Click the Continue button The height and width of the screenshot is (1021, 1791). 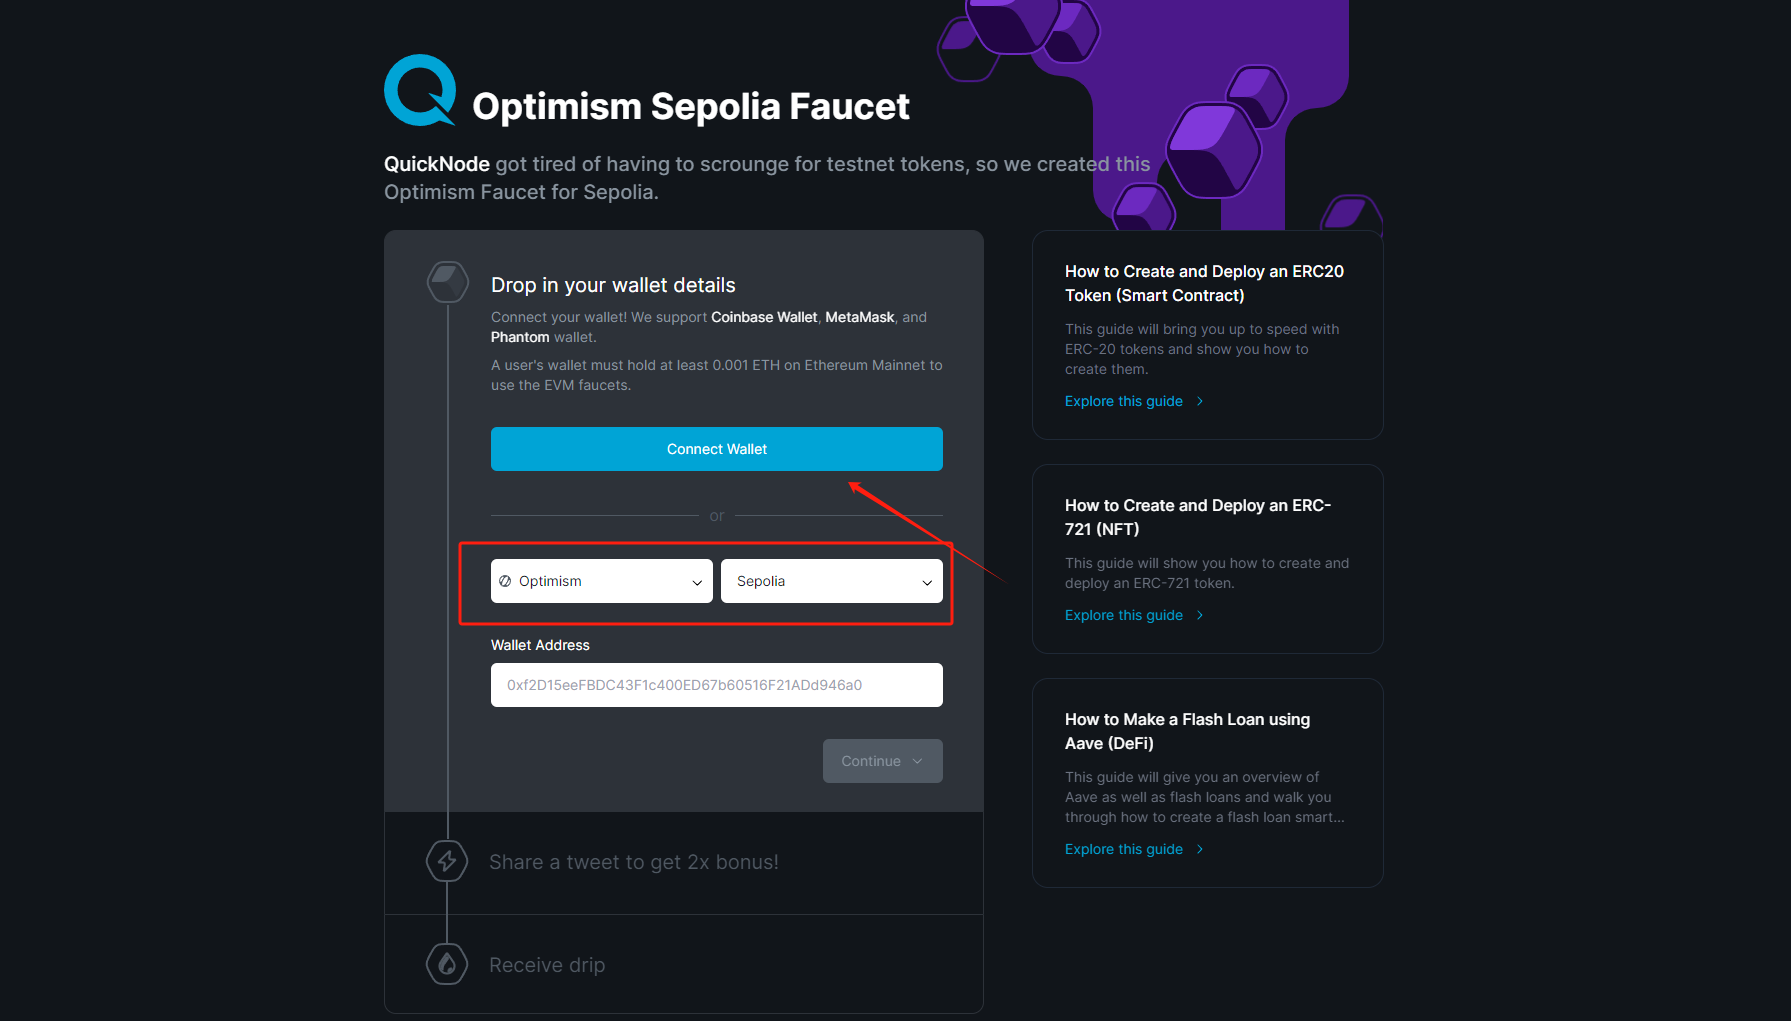871,761
